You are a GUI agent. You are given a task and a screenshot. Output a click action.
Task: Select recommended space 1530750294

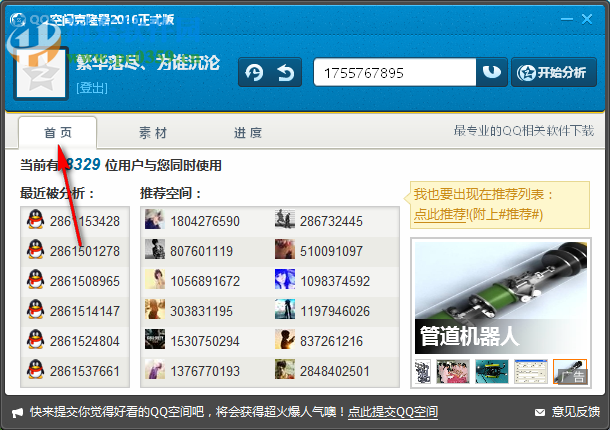click(205, 341)
